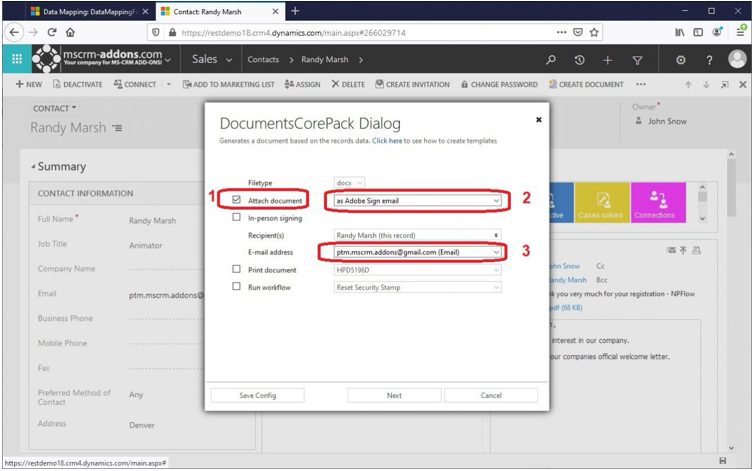Click the quick create plus icon
Viewport: 753px width, 471px height.
(607, 60)
